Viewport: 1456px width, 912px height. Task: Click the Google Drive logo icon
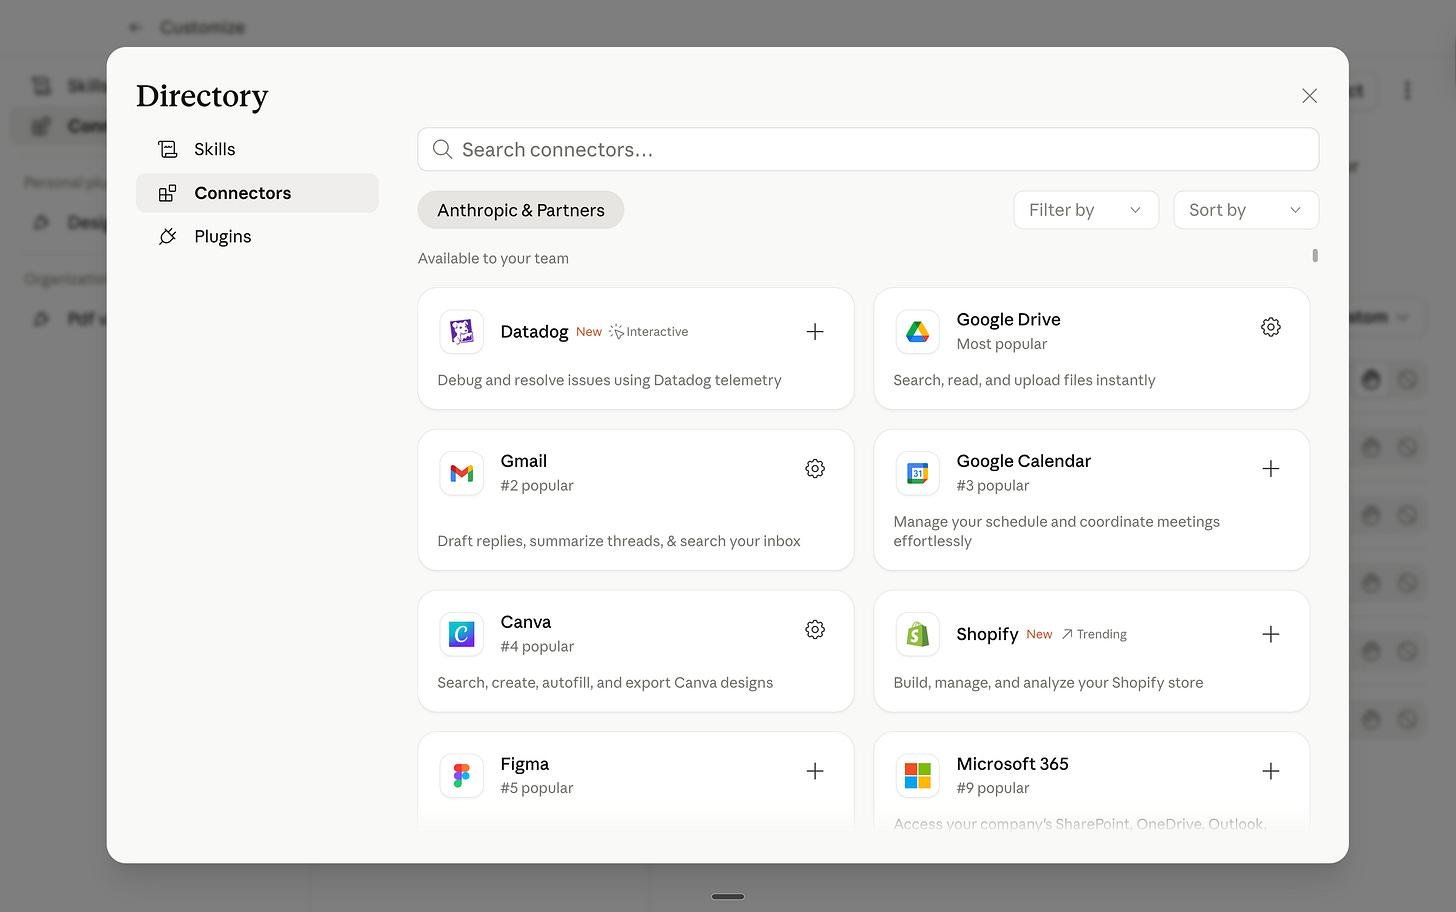(917, 332)
